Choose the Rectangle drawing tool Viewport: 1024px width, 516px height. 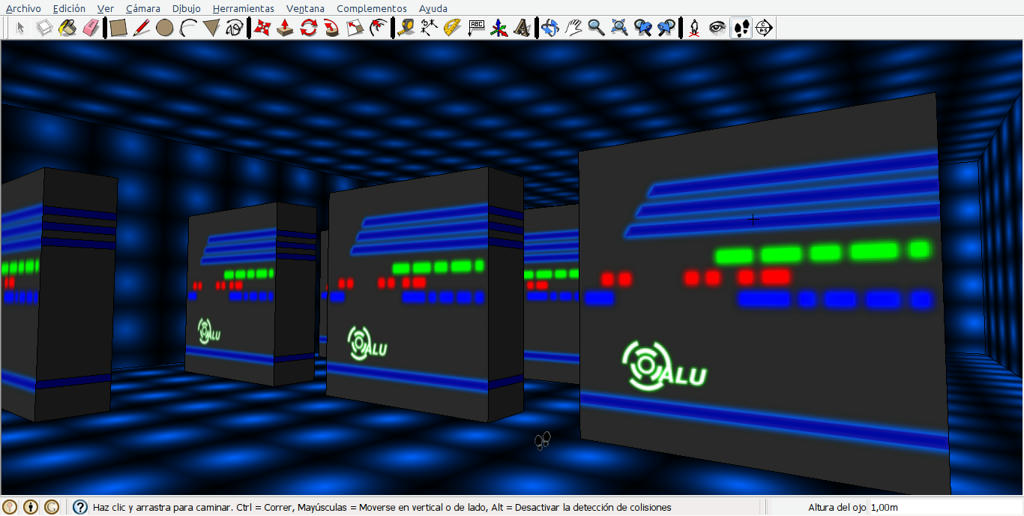pos(118,27)
